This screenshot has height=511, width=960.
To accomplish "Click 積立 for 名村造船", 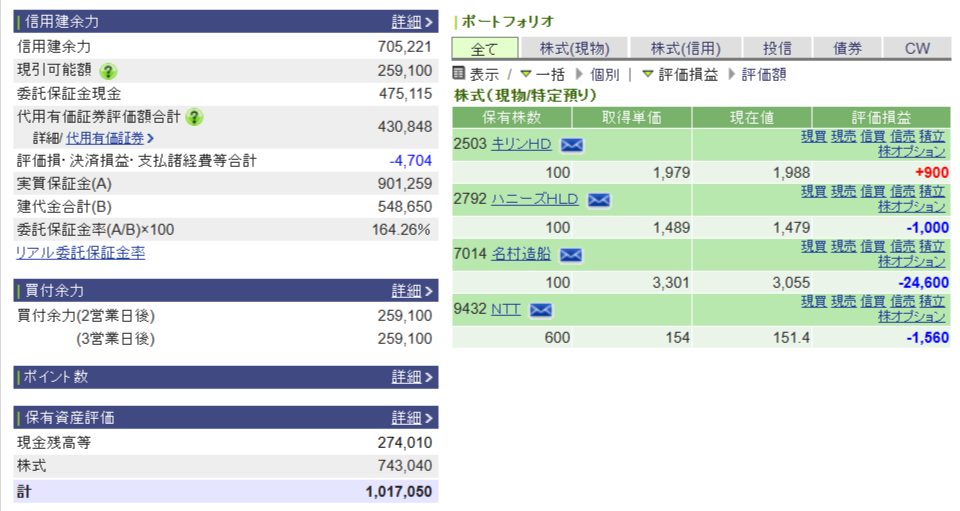I will (932, 247).
